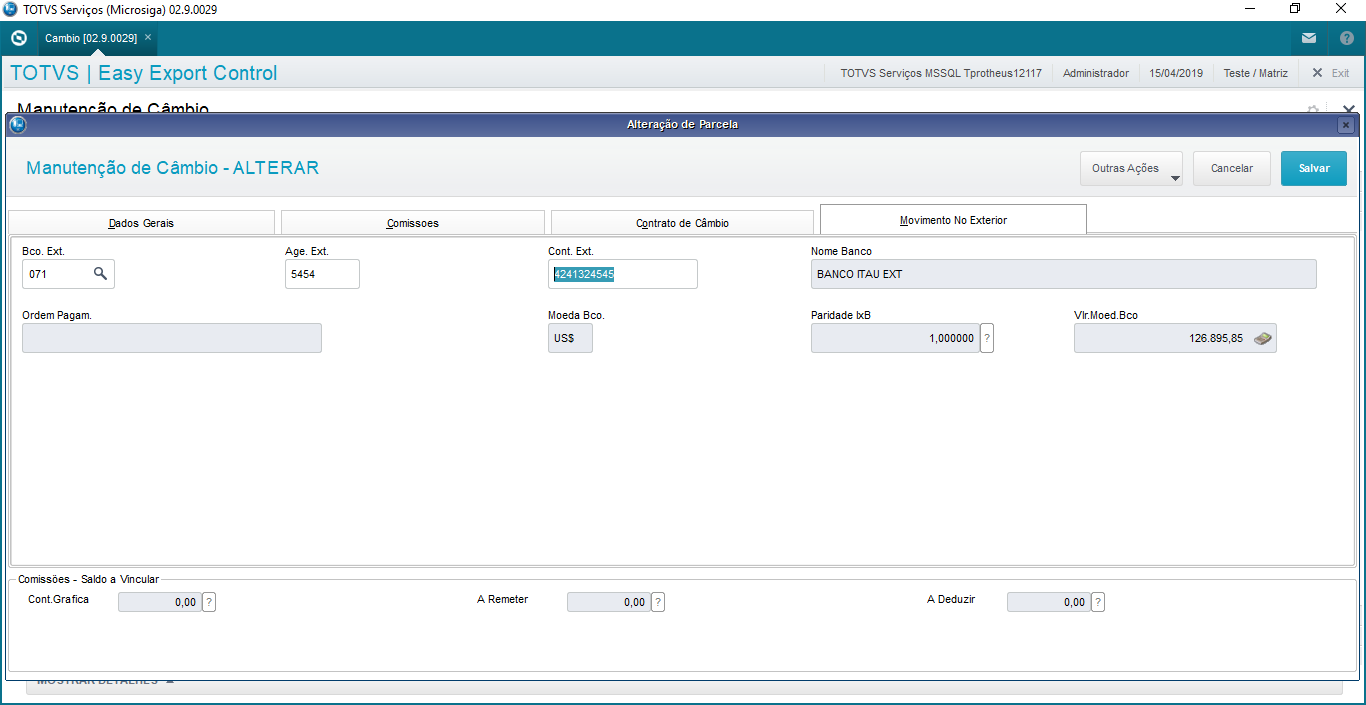This screenshot has width=1366, height=705.
Task: Click the Nome Banco field
Action: pos(1064,274)
